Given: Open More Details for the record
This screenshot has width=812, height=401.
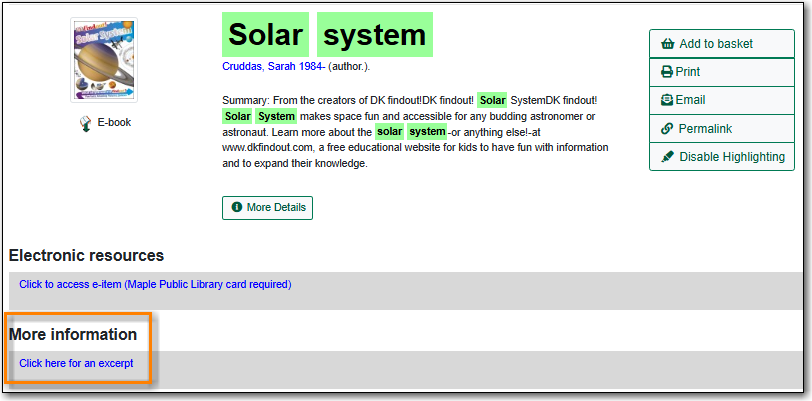Looking at the screenshot, I should 267,207.
